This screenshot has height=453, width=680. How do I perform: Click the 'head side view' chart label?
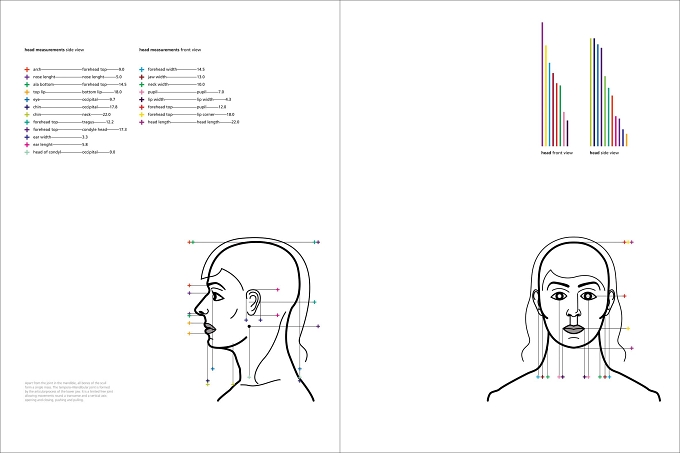point(605,153)
